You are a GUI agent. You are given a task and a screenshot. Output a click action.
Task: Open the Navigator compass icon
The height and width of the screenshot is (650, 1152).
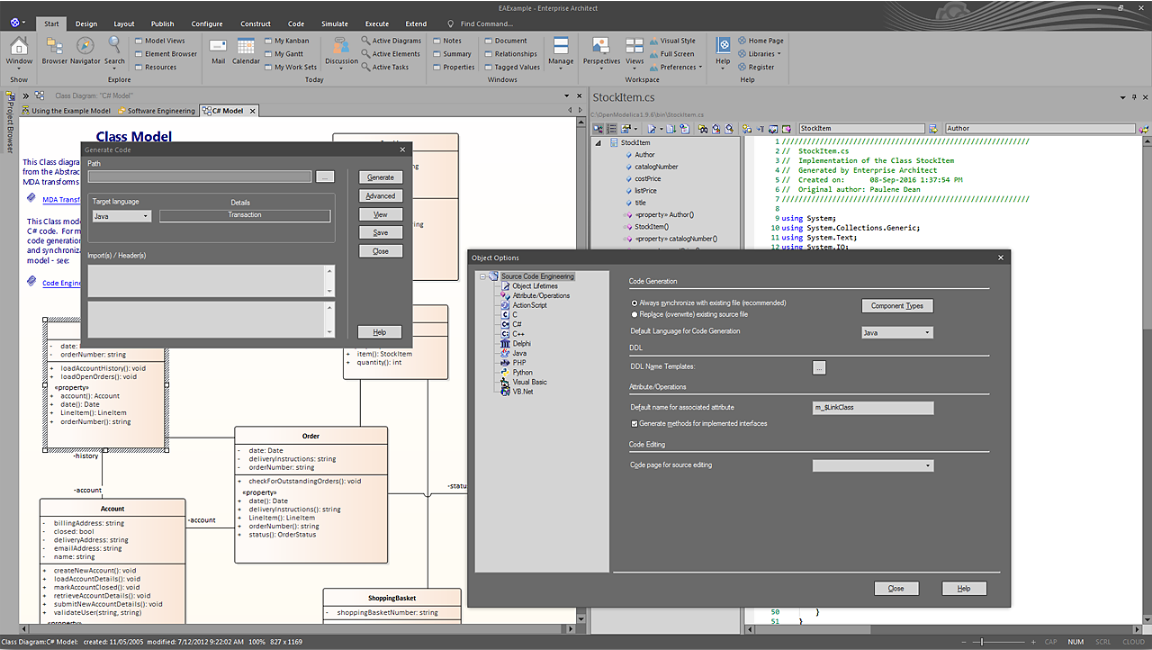coord(85,46)
